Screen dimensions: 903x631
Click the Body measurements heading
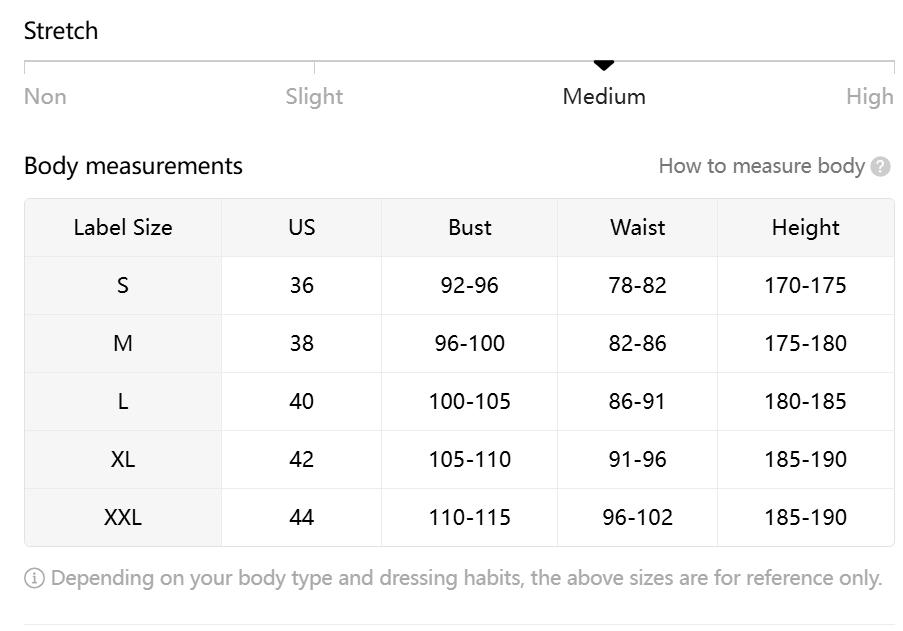click(133, 166)
